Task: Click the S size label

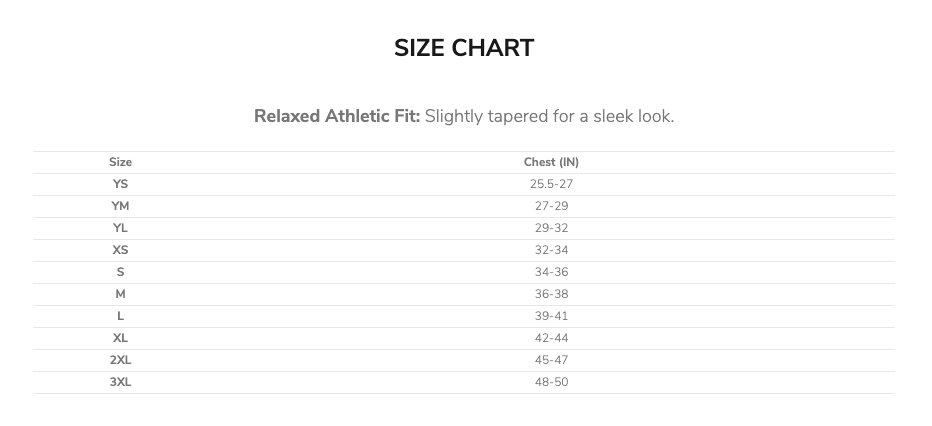Action: (120, 272)
